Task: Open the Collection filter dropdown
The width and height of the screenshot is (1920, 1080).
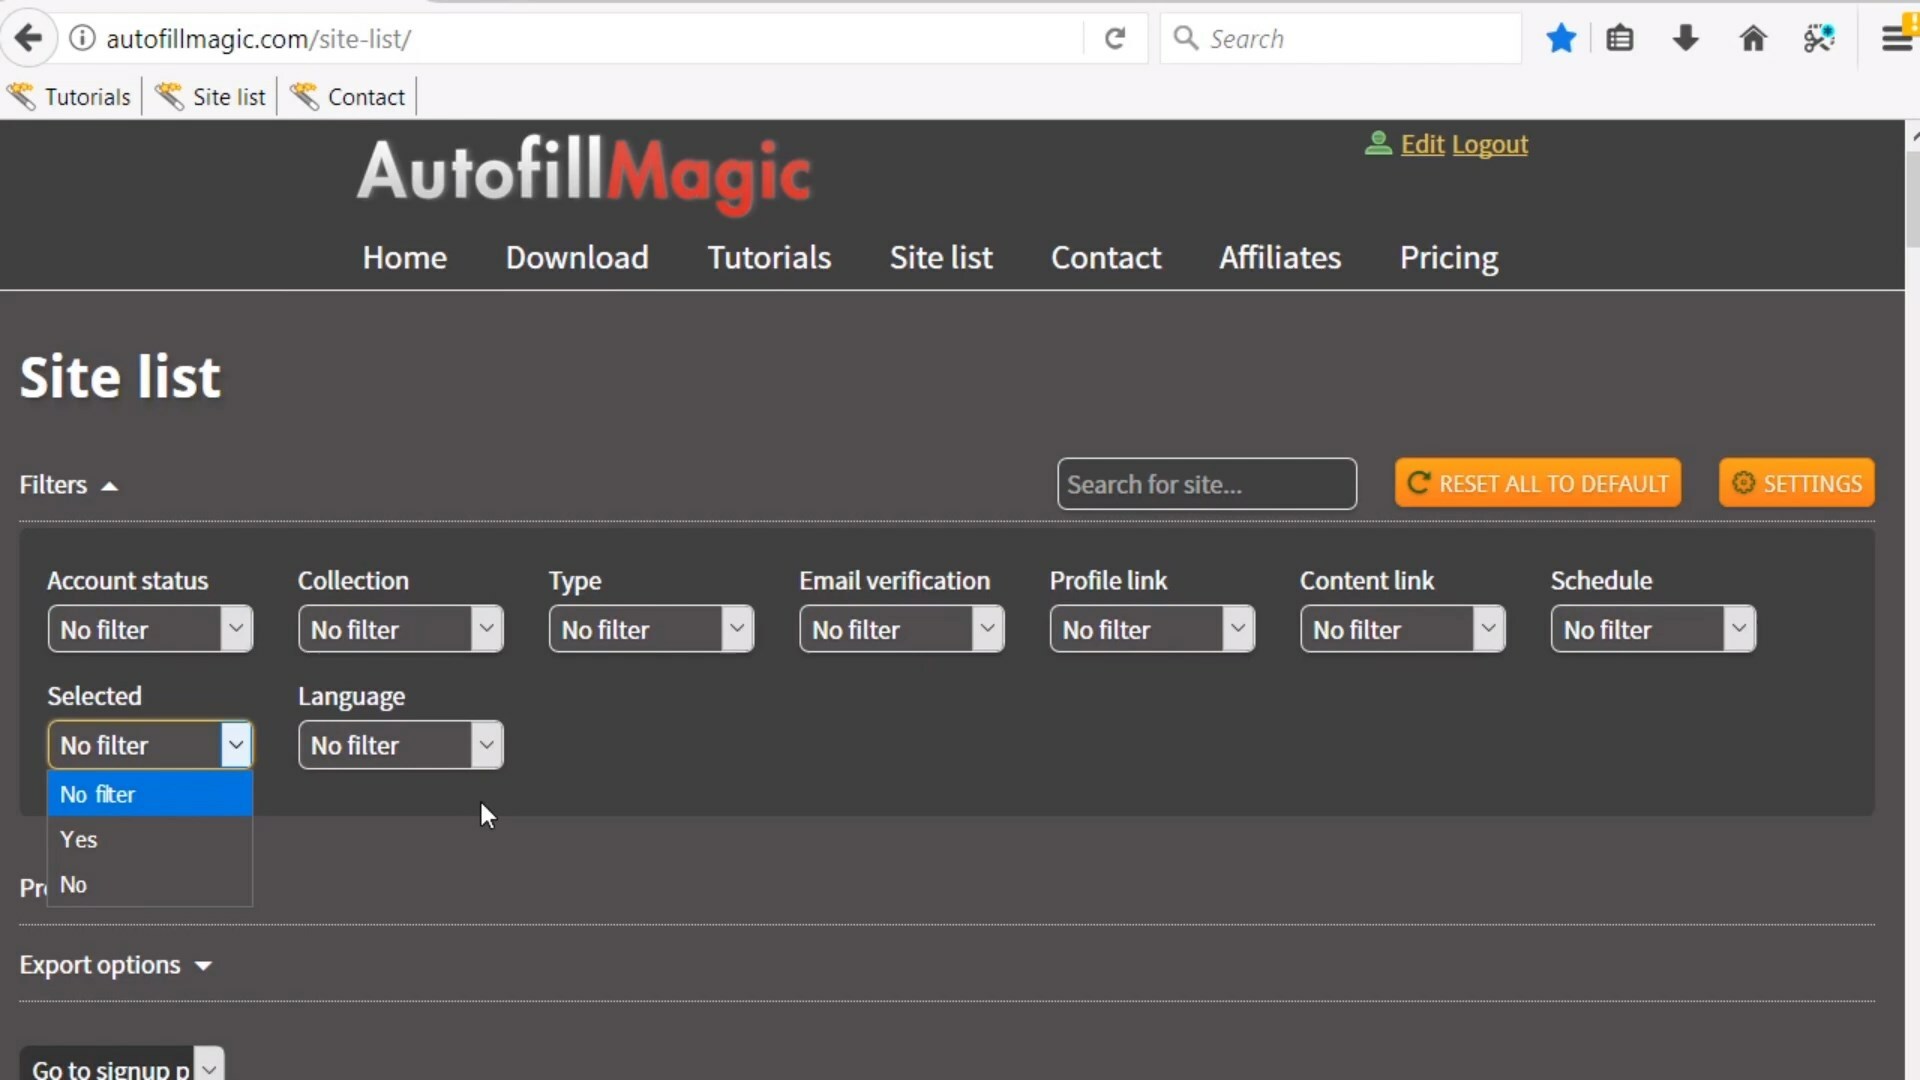Action: 400,629
